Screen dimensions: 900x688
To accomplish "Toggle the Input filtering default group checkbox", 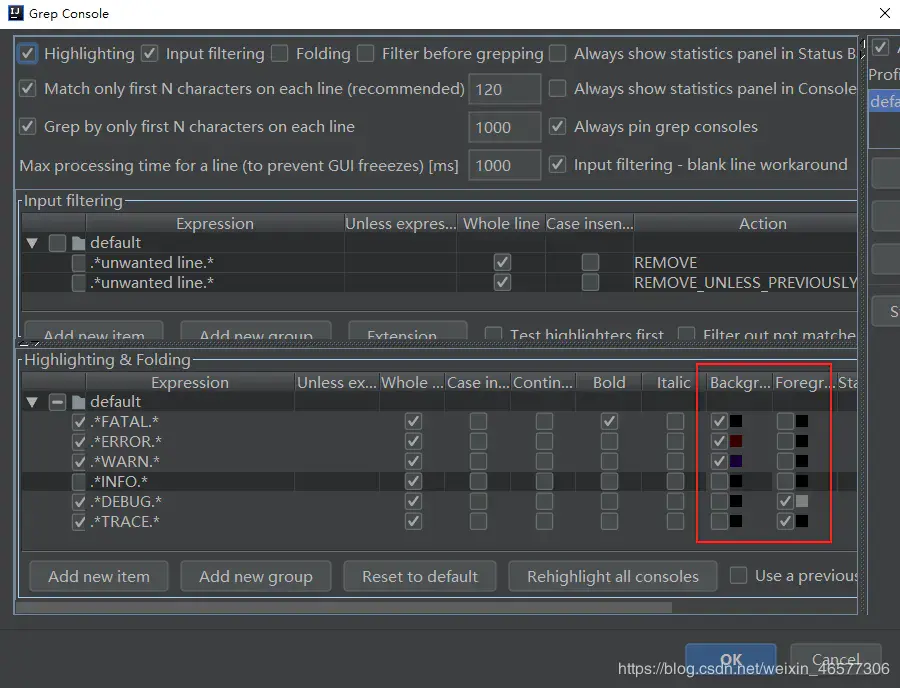I will point(57,243).
